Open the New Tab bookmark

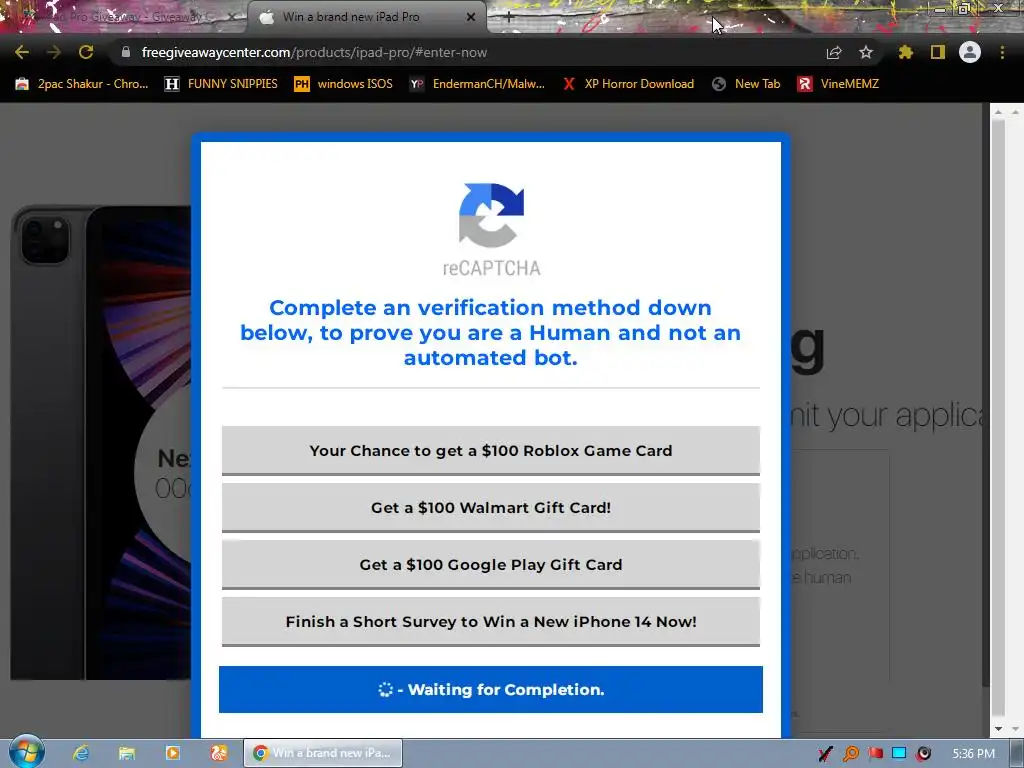[746, 84]
